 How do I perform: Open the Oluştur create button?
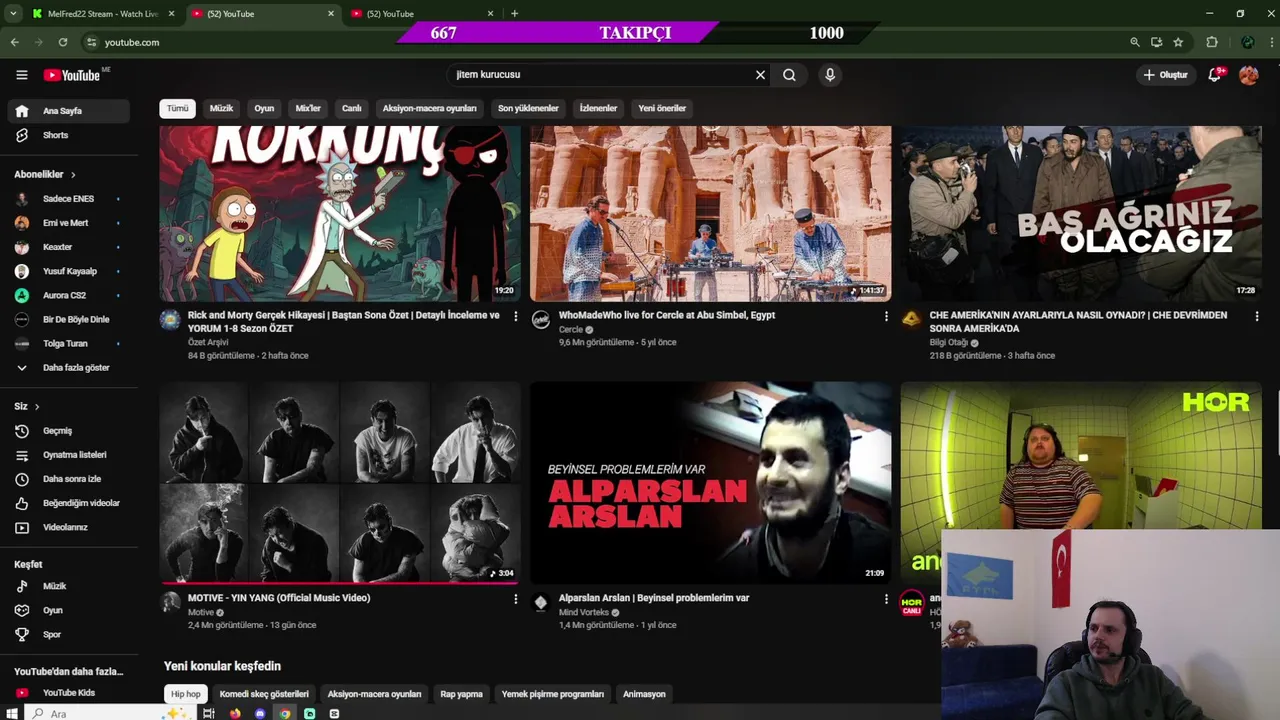(1165, 75)
